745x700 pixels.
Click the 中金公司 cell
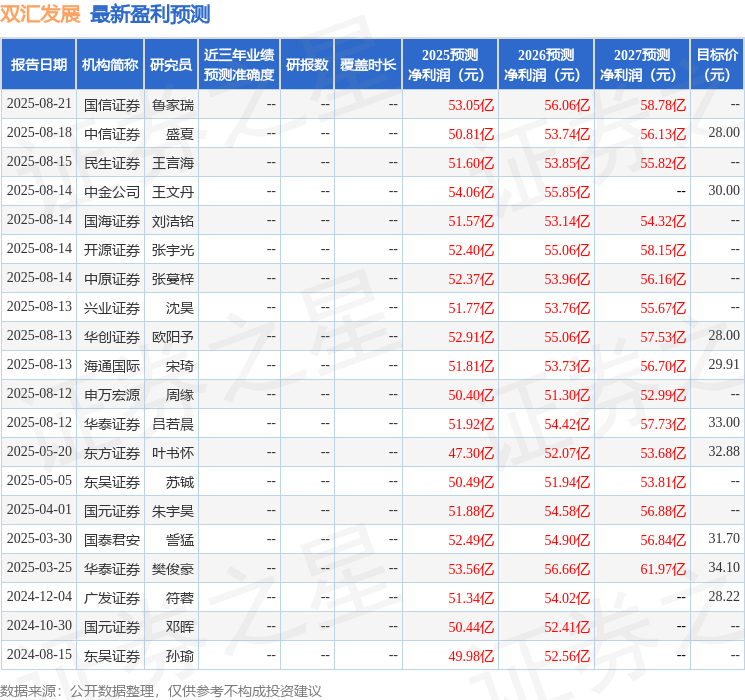112,192
